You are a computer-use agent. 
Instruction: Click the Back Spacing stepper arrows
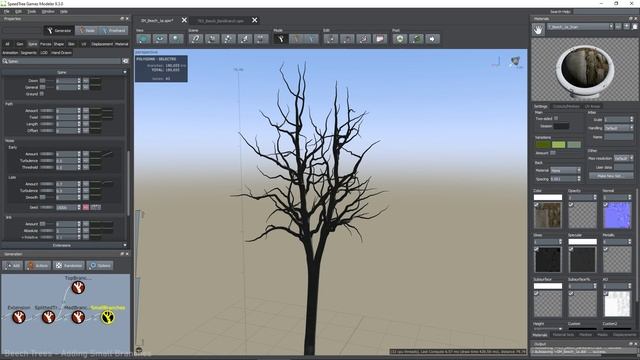[579, 179]
